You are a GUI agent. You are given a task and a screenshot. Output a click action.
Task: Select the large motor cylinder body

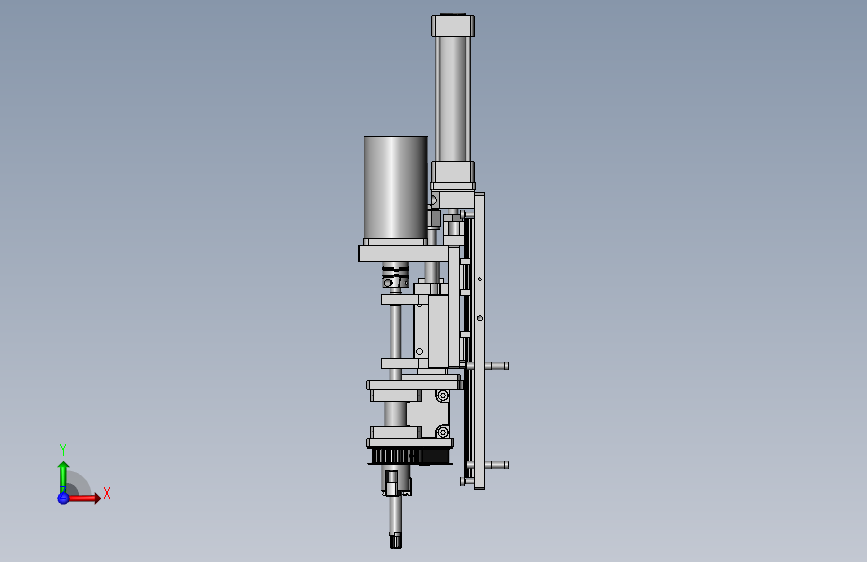coord(395,187)
